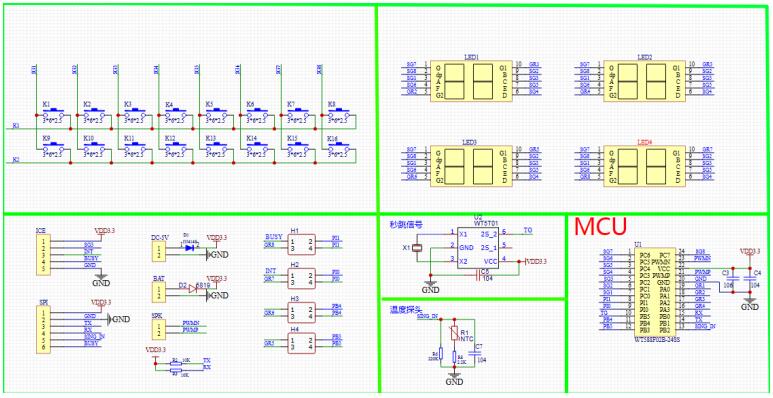
Task: Select the K1 push button symbol
Action: [54, 113]
